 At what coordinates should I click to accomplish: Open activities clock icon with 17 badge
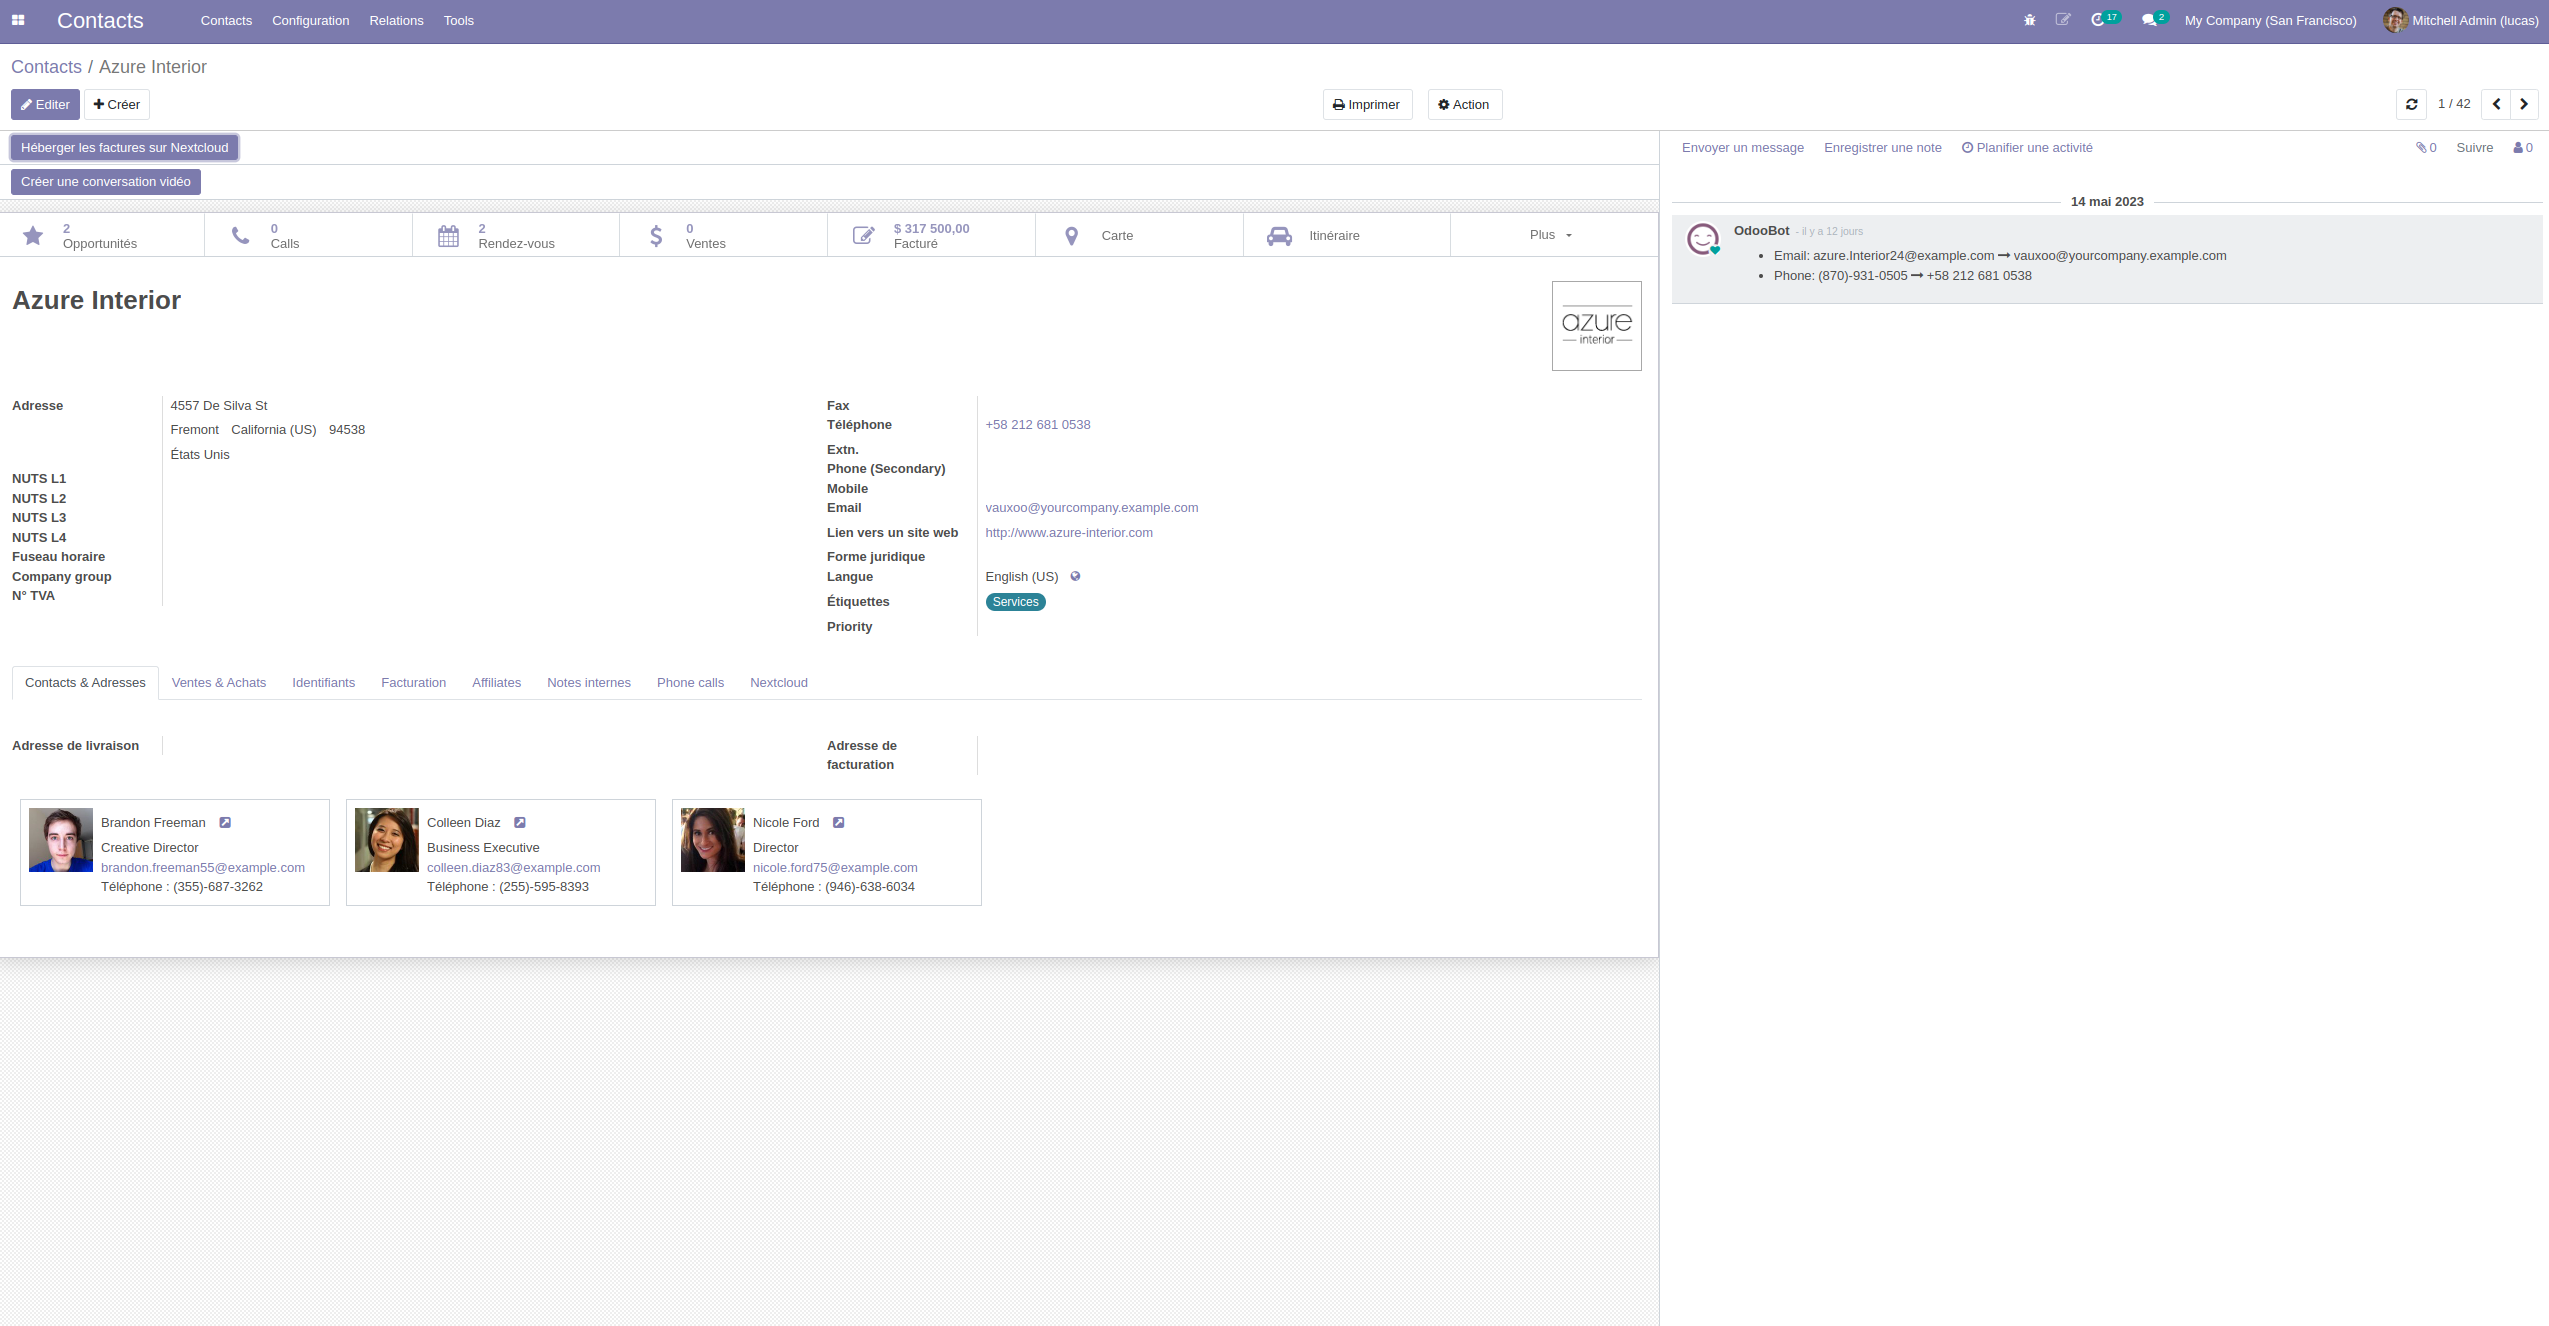(x=2104, y=19)
